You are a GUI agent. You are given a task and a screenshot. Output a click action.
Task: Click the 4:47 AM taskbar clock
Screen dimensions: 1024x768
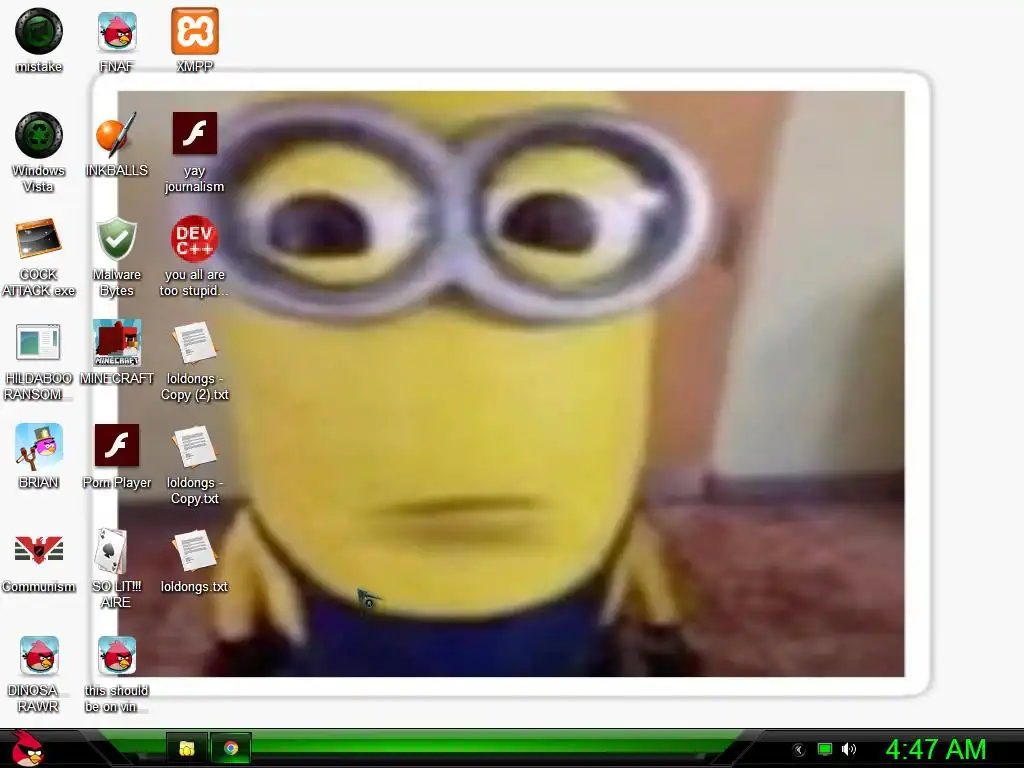point(935,750)
